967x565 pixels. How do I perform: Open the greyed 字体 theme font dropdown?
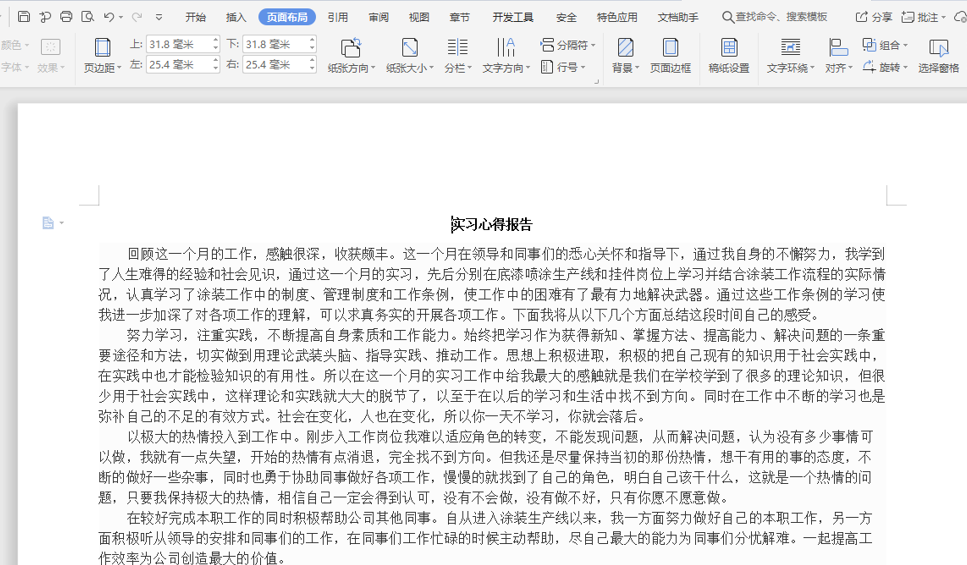click(15, 67)
